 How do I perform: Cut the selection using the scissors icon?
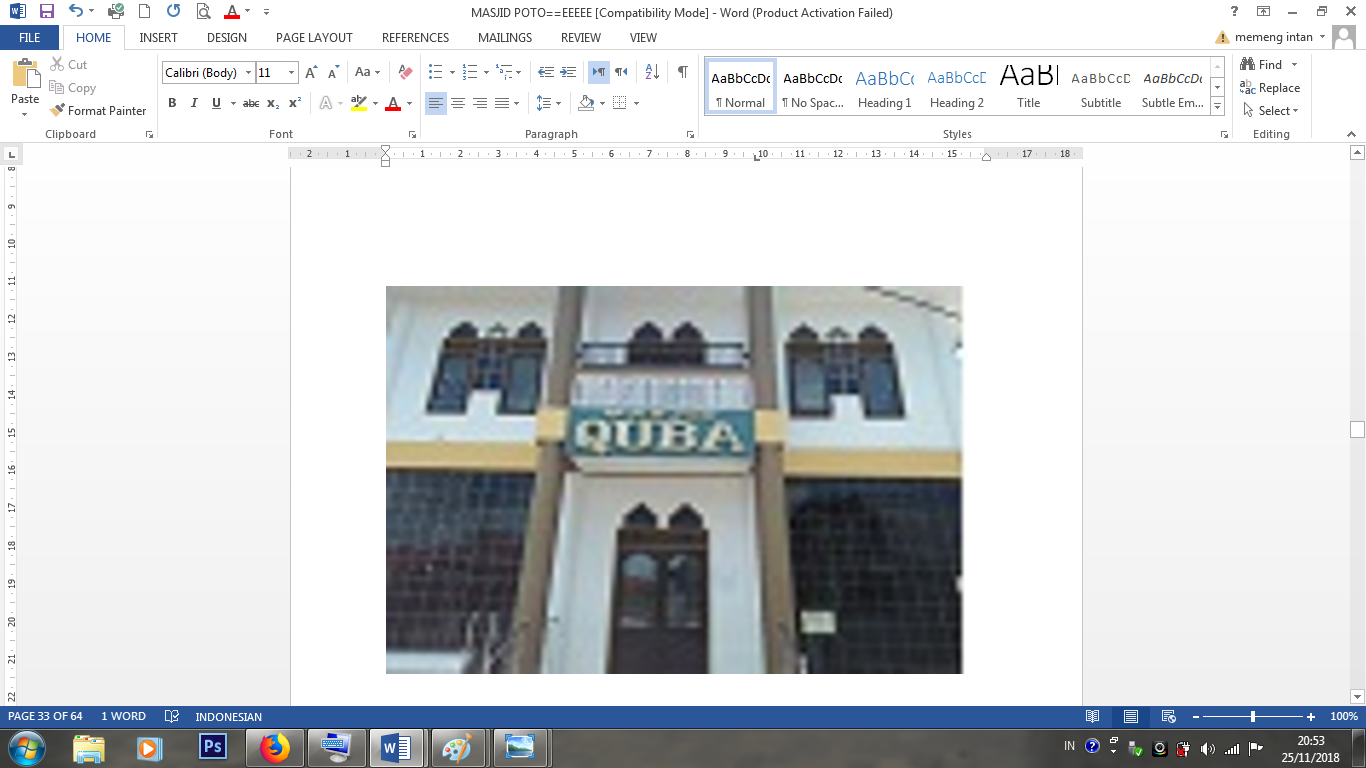(69, 65)
